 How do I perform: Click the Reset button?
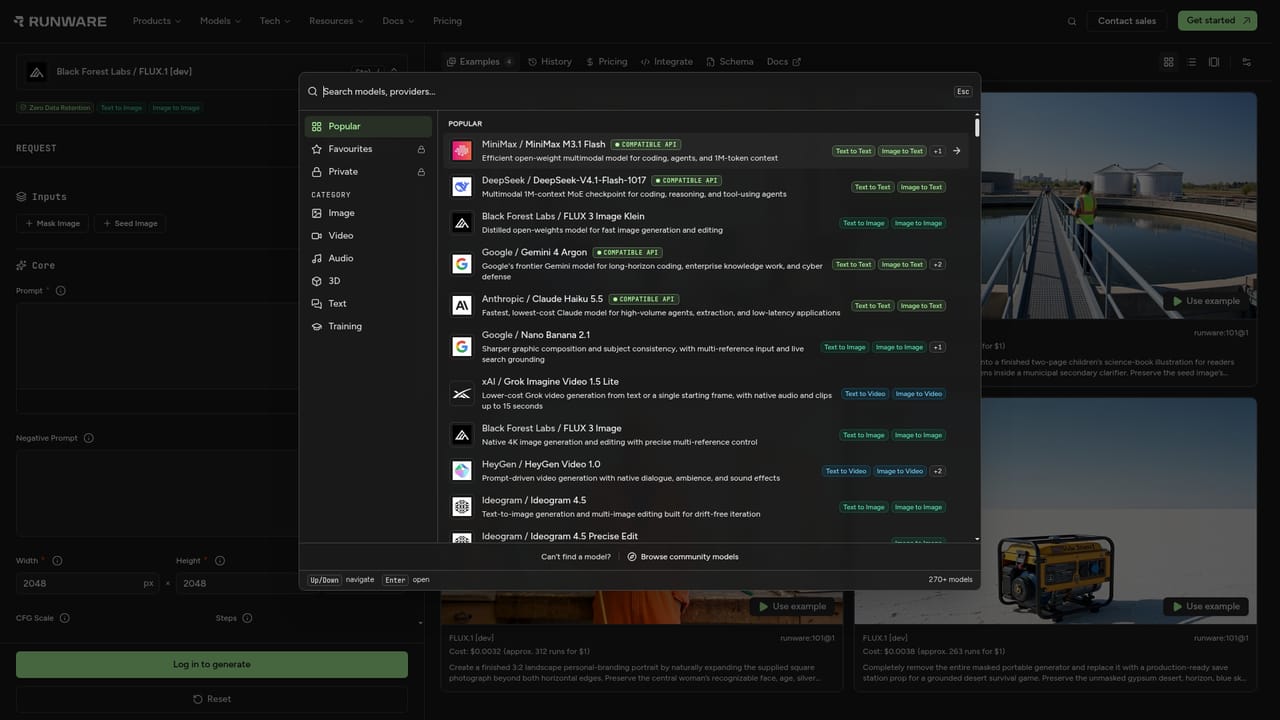pyautogui.click(x=212, y=699)
